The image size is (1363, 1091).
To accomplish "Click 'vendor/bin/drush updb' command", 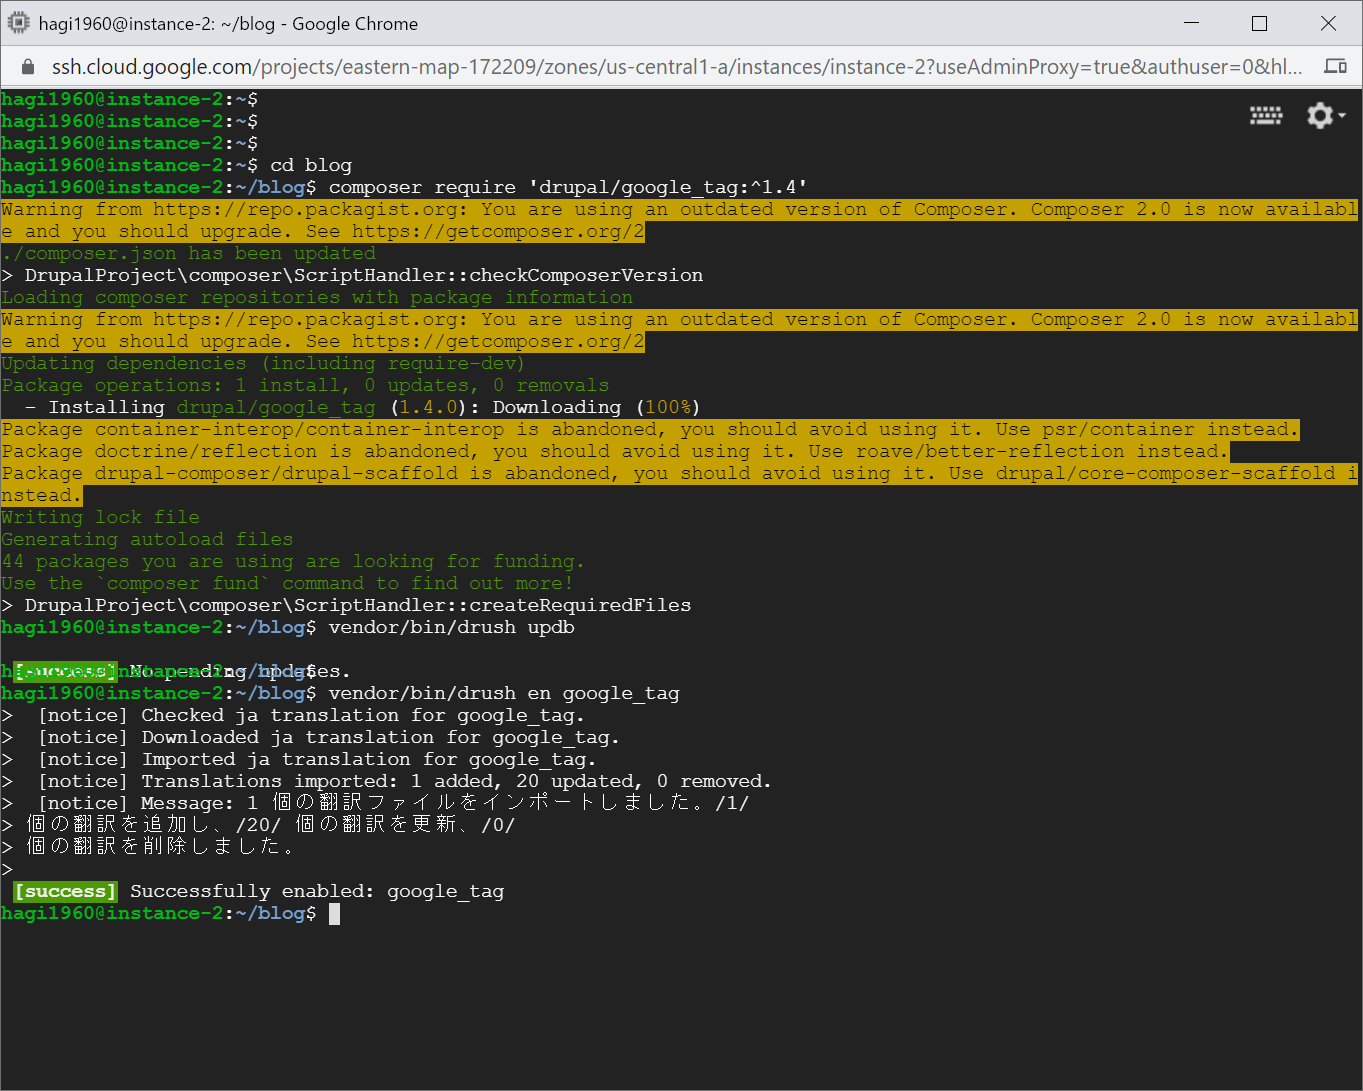I will pyautogui.click(x=452, y=627).
